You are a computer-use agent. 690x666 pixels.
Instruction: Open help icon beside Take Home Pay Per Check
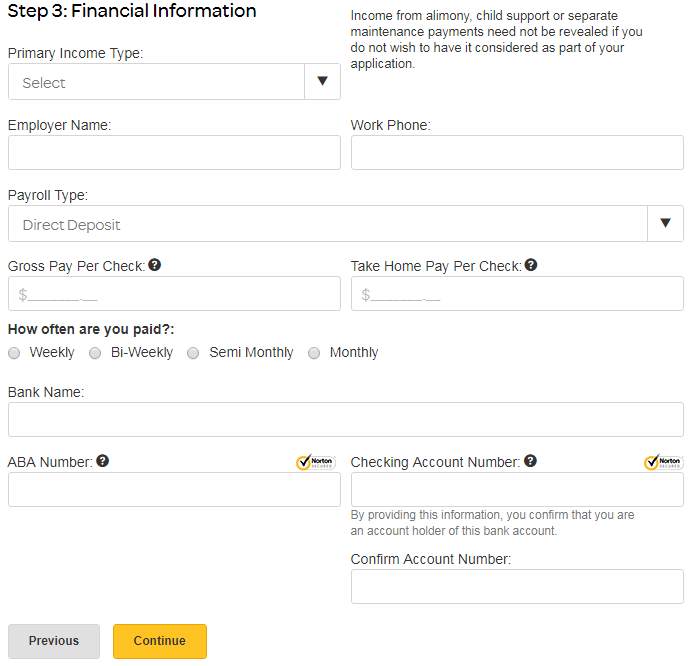point(531,265)
